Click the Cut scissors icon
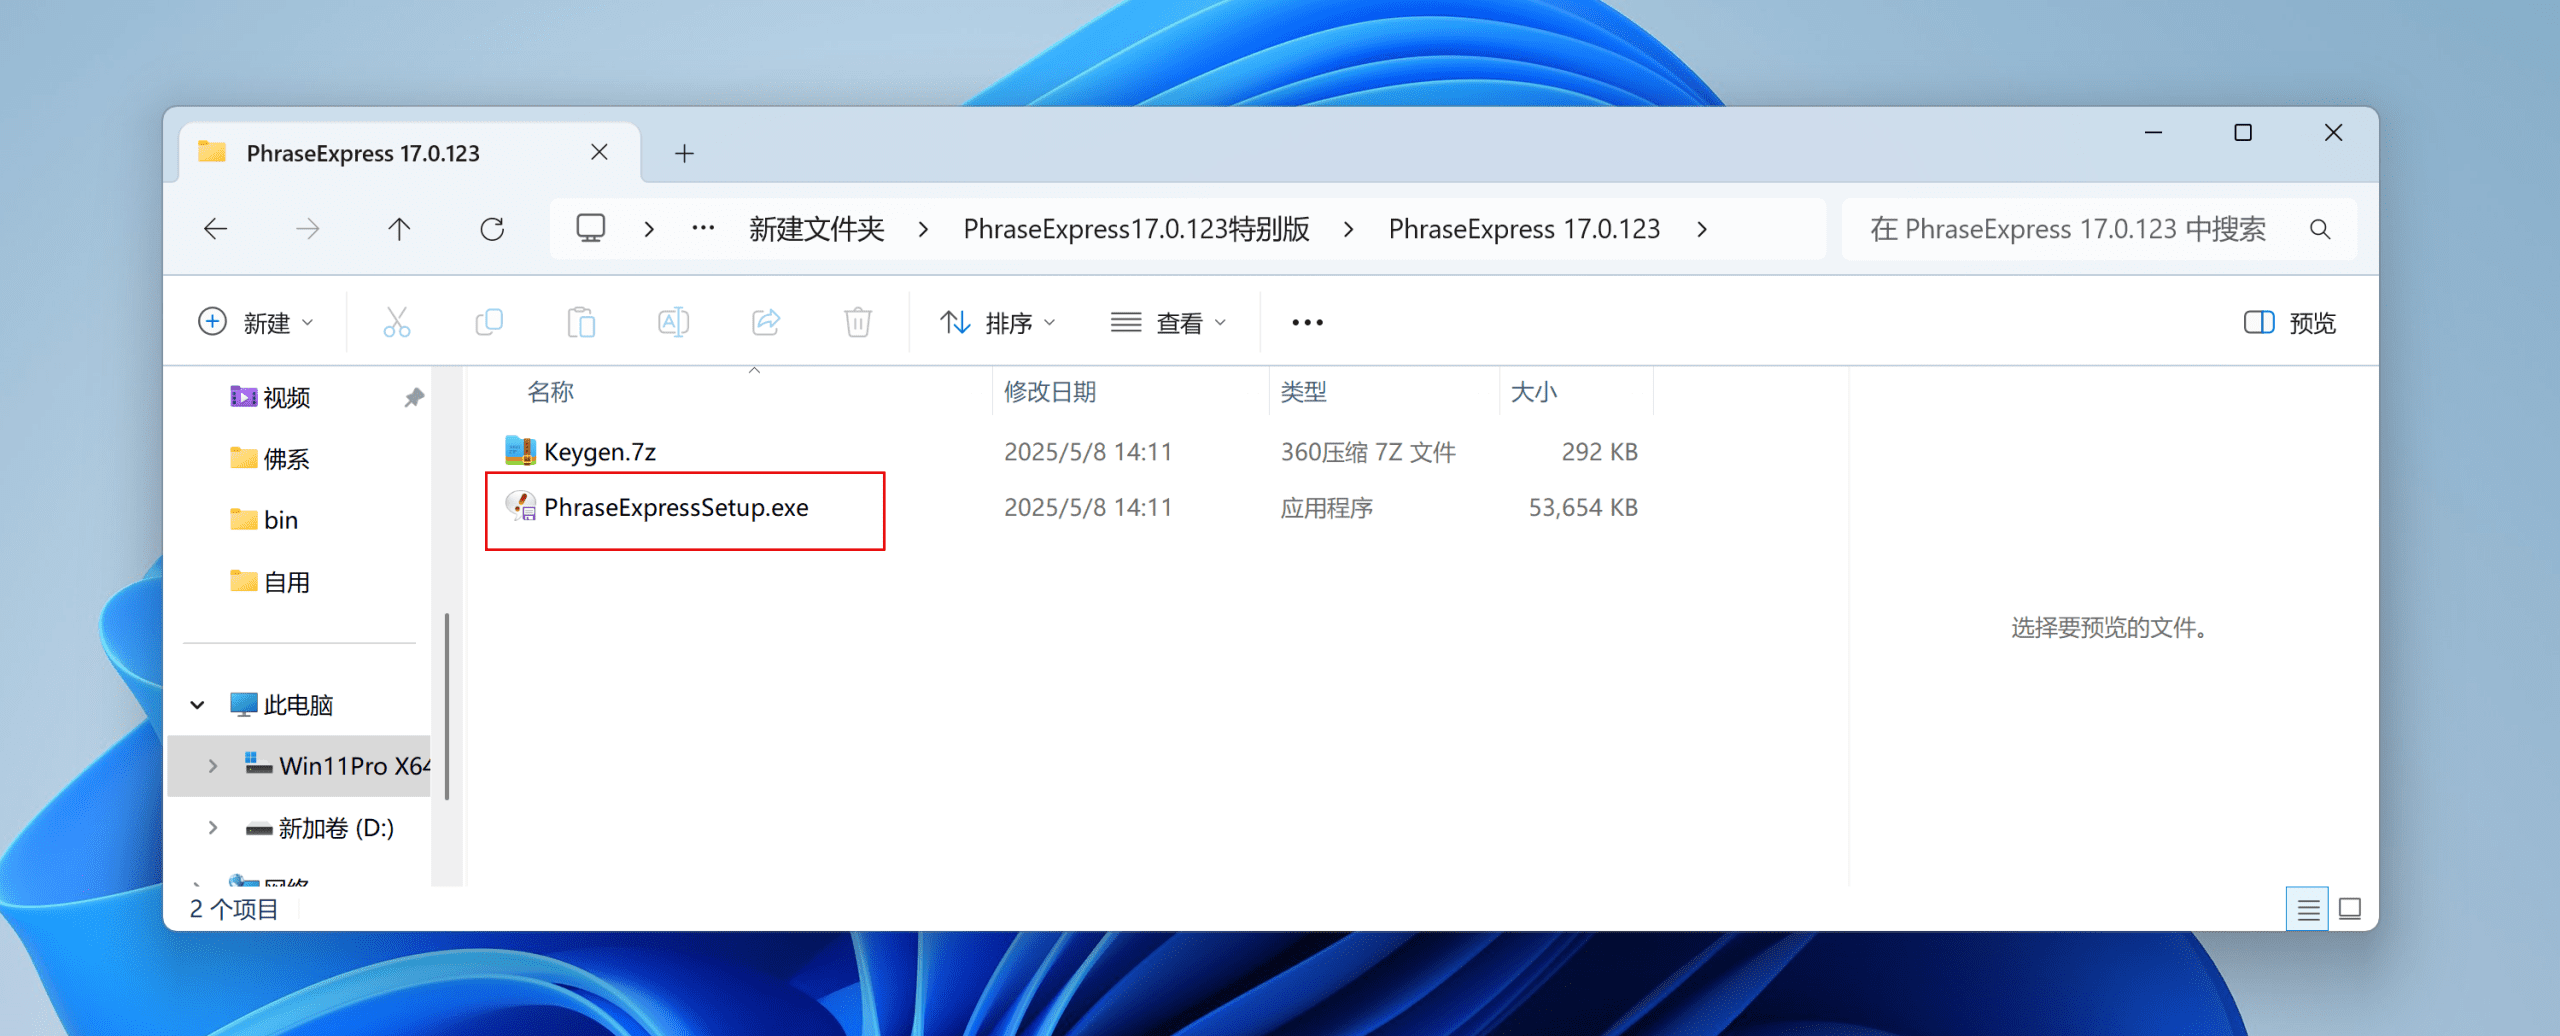The width and height of the screenshot is (2560, 1036). [396, 322]
